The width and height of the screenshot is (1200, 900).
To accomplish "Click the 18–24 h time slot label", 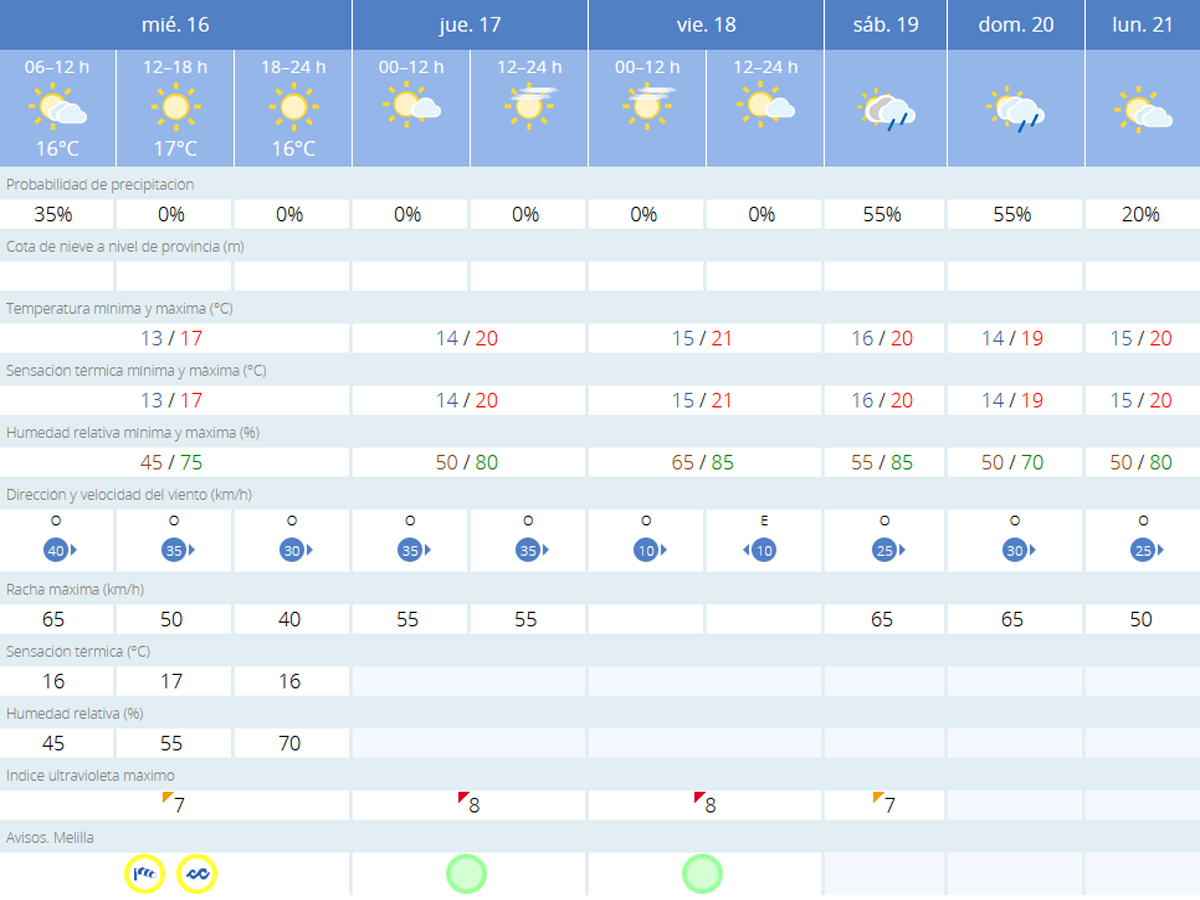I will pos(293,67).
